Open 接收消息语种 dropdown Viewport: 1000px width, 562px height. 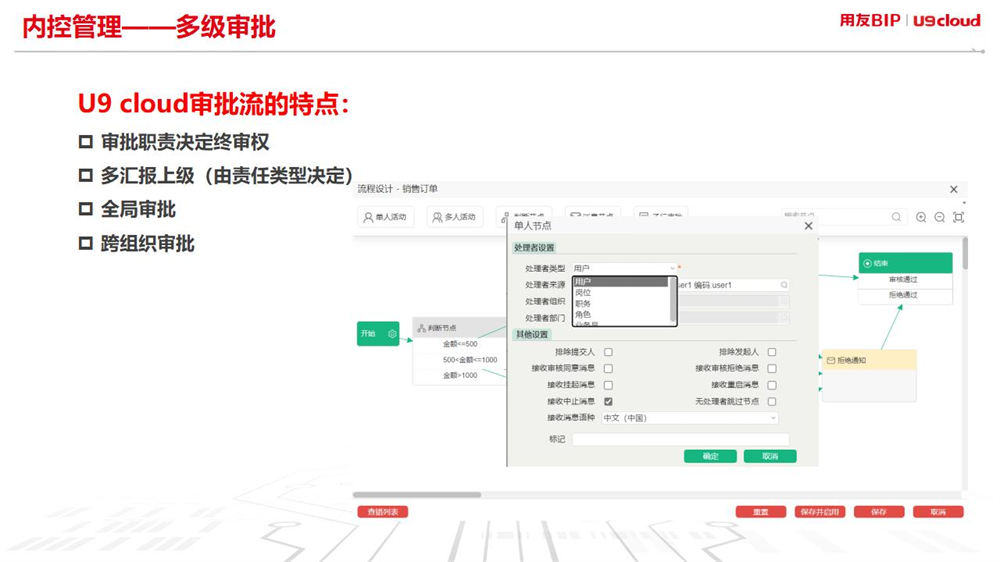pos(689,418)
